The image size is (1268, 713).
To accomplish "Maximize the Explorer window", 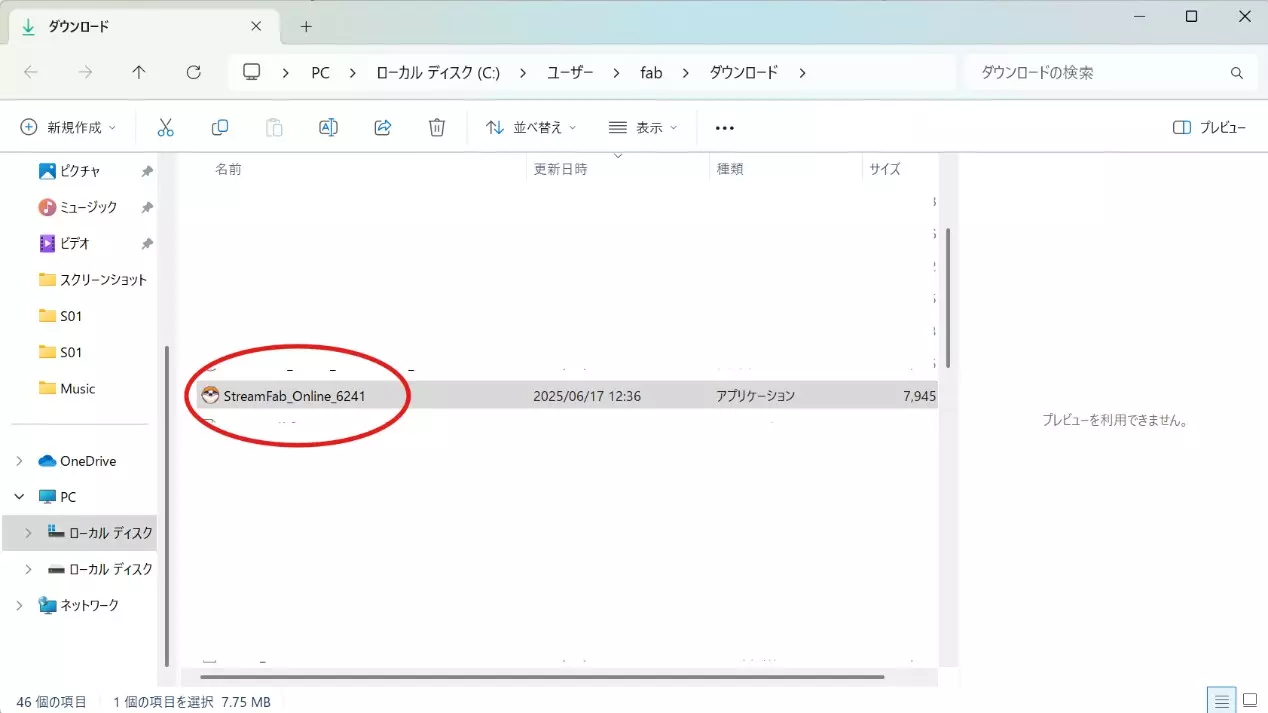I will point(1191,17).
